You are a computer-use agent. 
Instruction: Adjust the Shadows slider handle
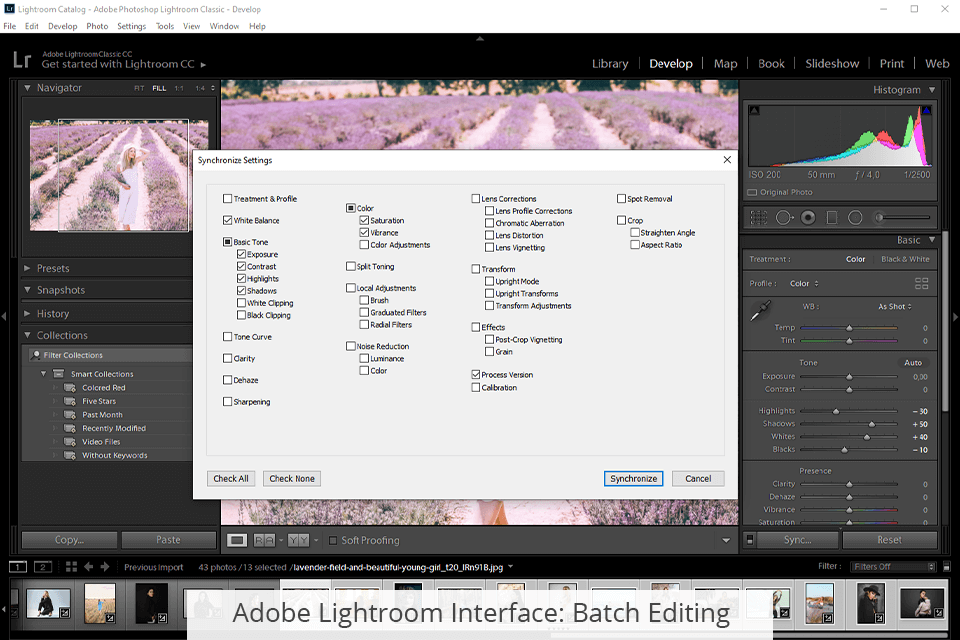click(872, 424)
